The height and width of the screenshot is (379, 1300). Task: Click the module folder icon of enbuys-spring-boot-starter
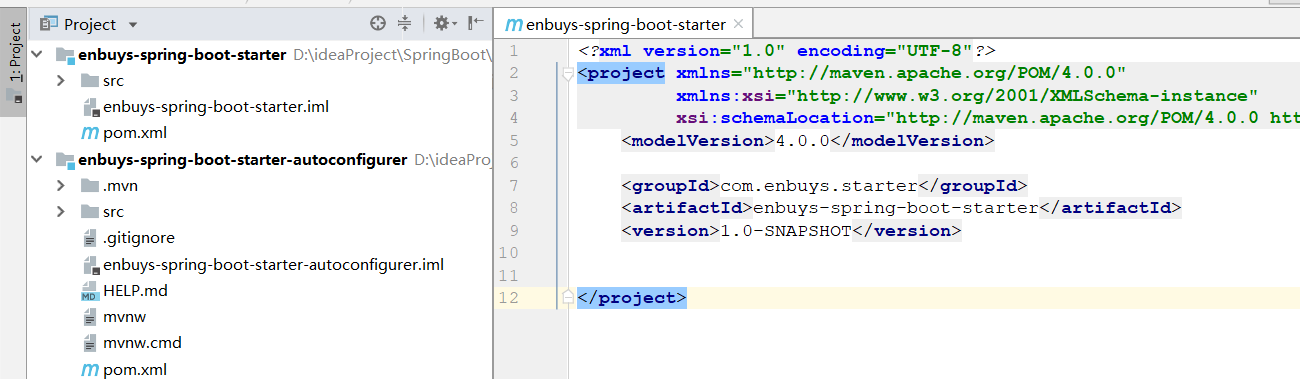tap(64, 55)
